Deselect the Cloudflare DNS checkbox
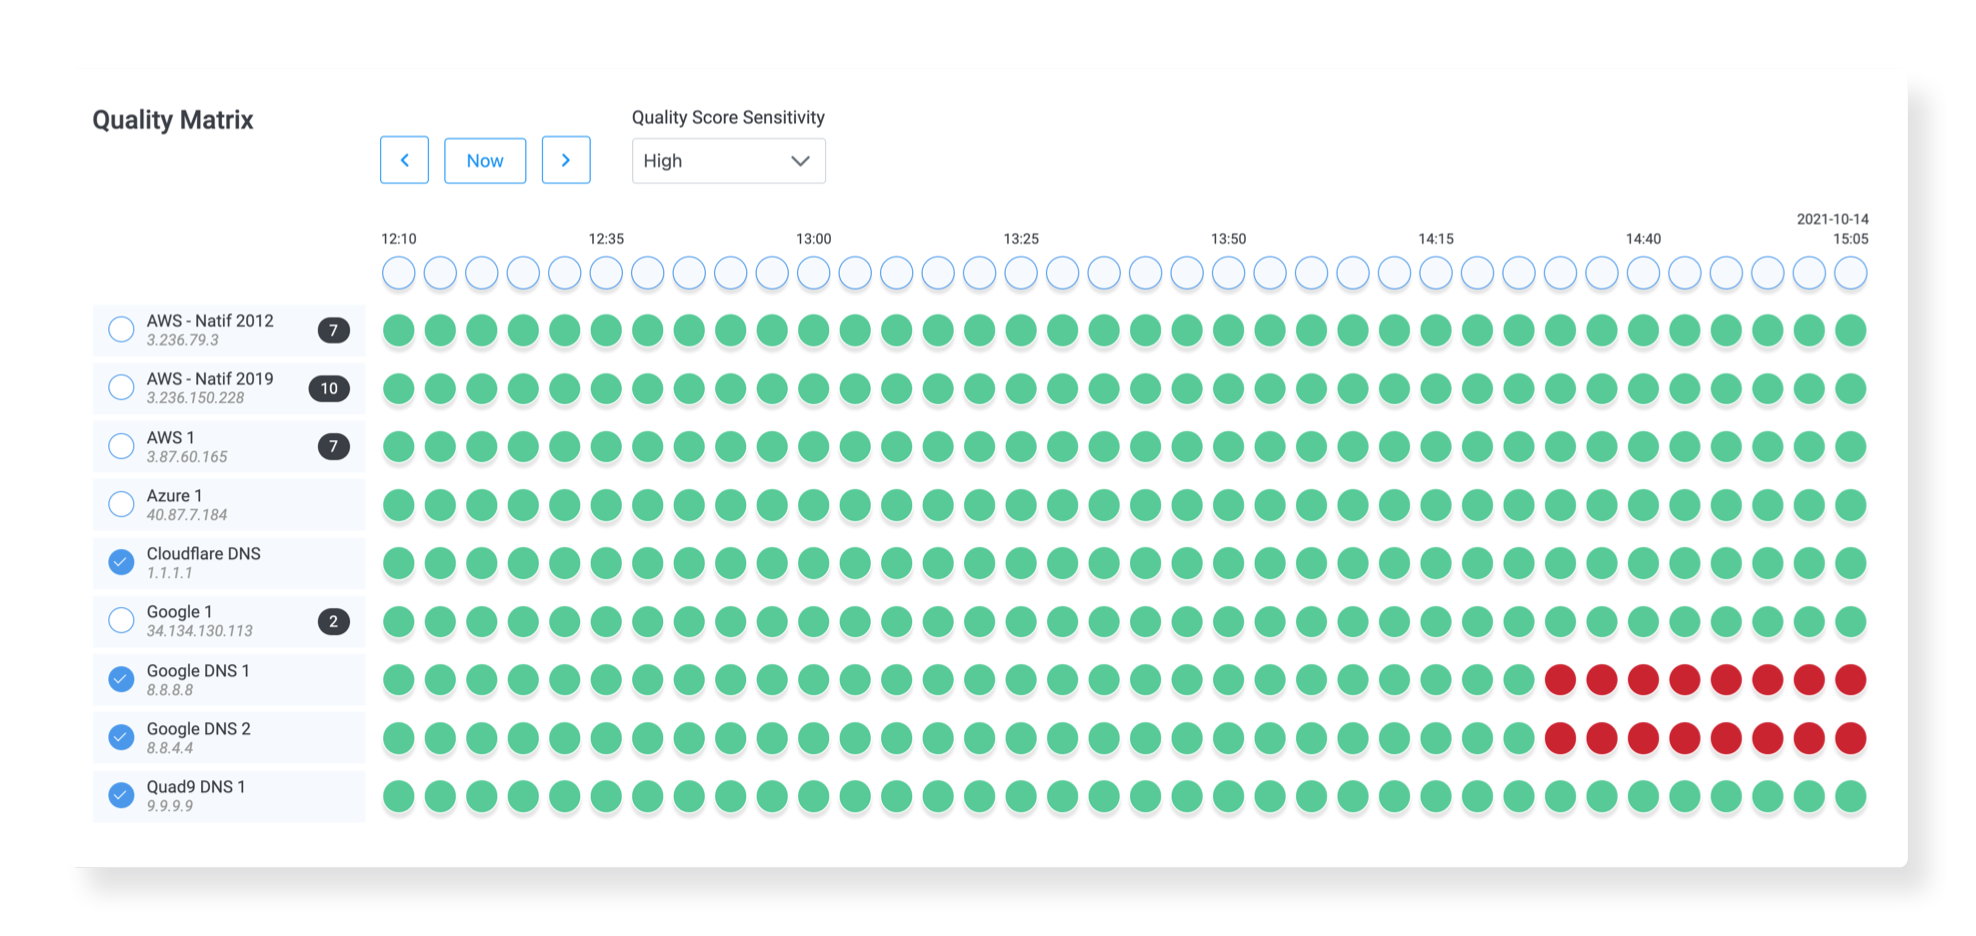 121,562
